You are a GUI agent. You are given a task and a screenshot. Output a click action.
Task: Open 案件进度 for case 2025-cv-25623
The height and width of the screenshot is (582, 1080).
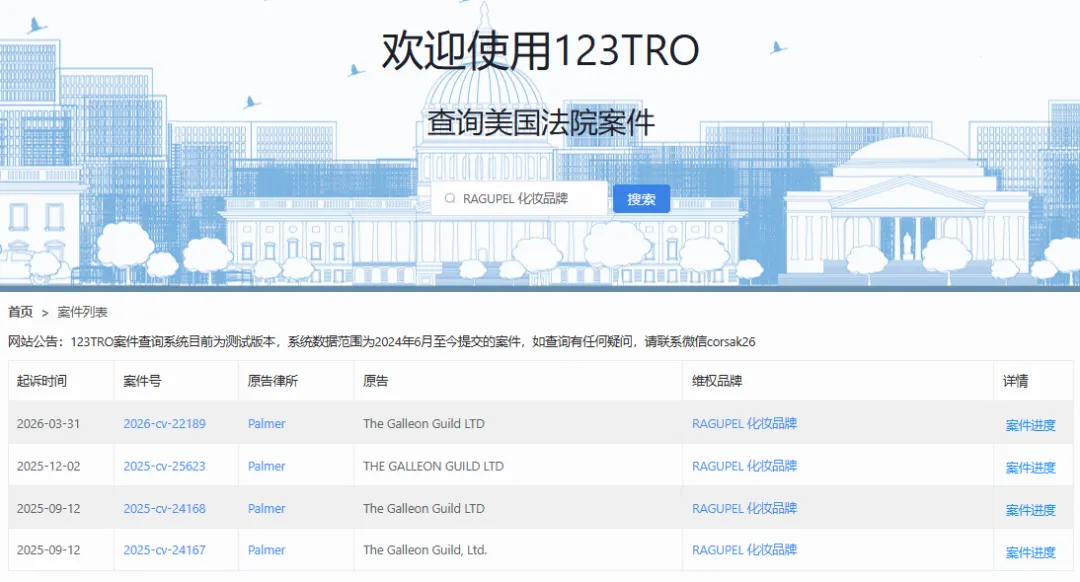[1030, 468]
